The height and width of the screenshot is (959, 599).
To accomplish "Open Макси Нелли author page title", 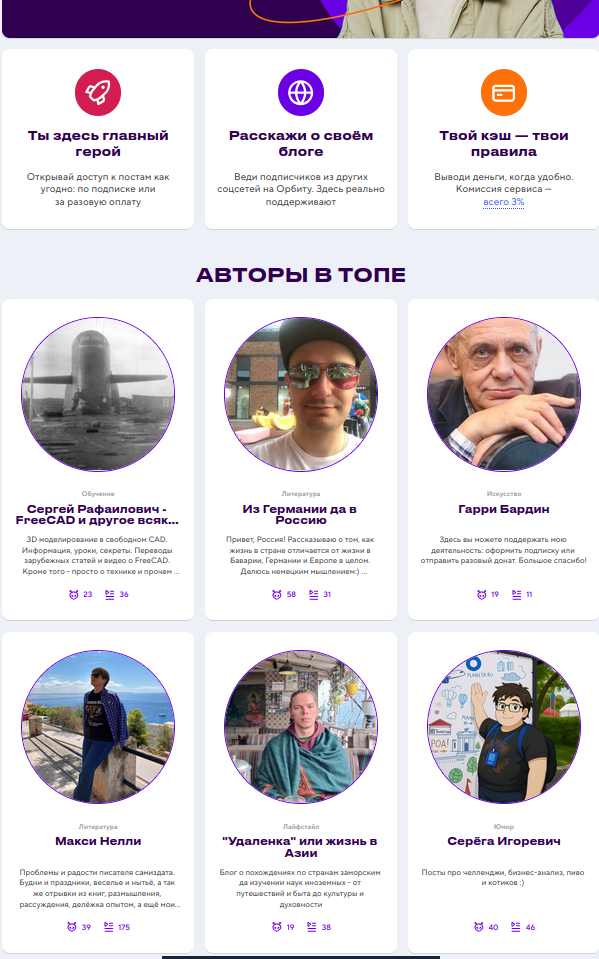I will (x=98, y=842).
